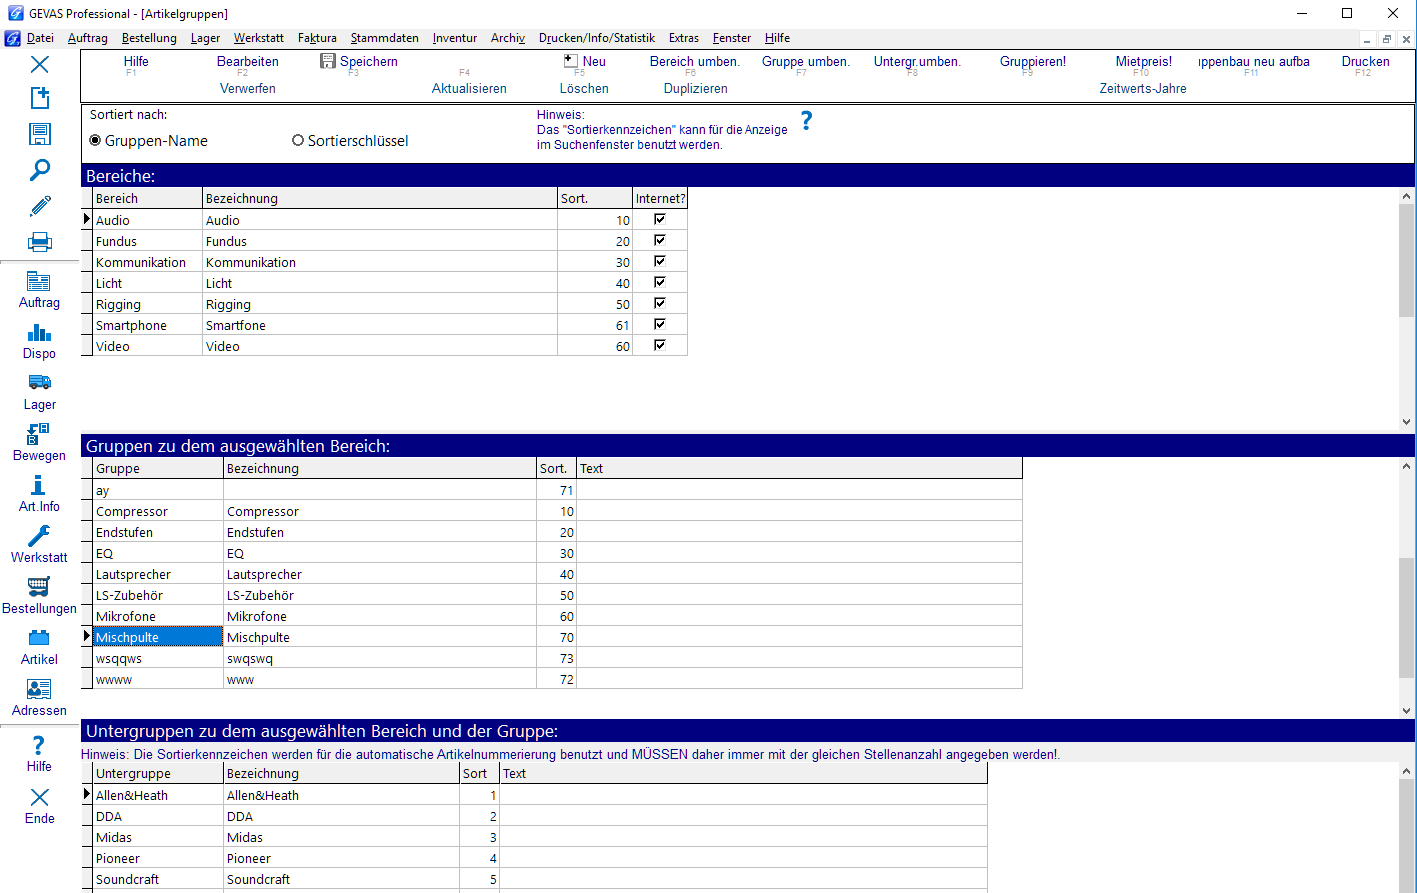
Task: Uncheck the Internet checkbox for Fundus
Action: [660, 240]
